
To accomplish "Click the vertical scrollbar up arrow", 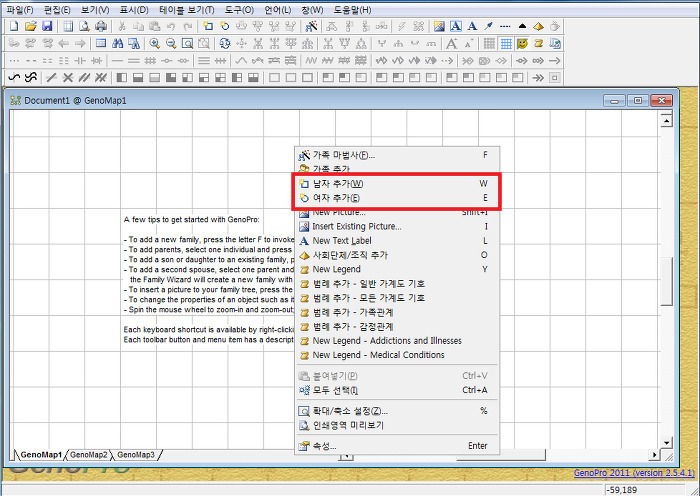I will pyautogui.click(x=667, y=120).
